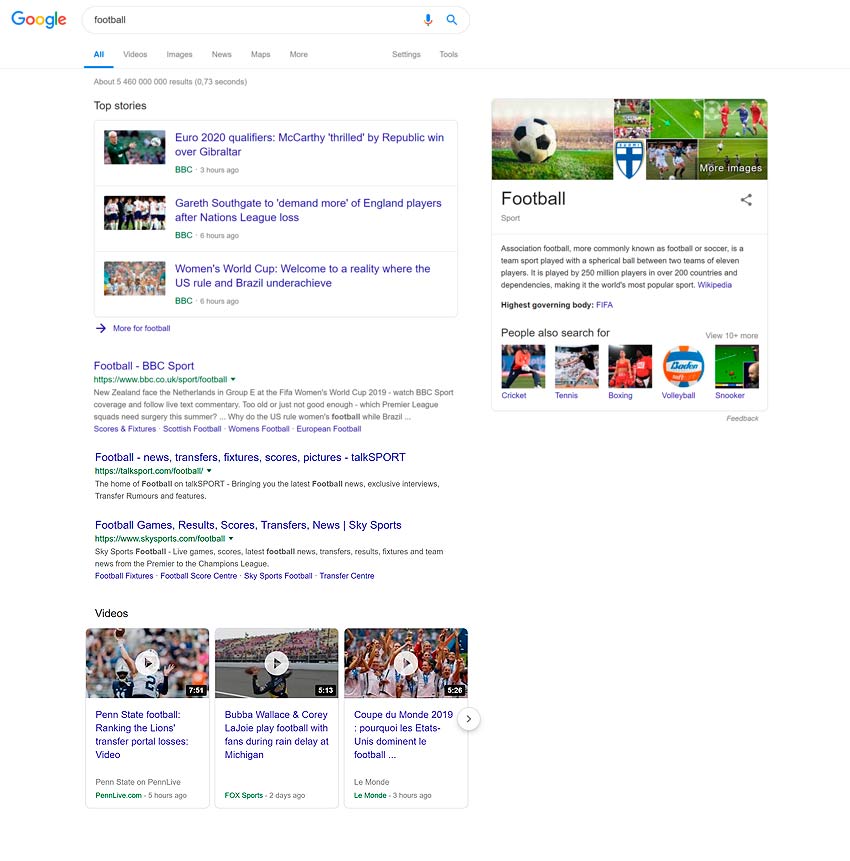The width and height of the screenshot is (850, 861).
Task: Advance the videos carousel with right chevron
Action: (x=468, y=719)
